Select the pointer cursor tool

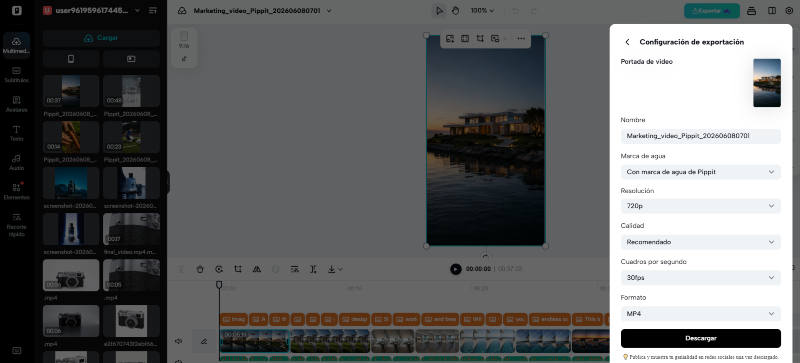click(439, 11)
